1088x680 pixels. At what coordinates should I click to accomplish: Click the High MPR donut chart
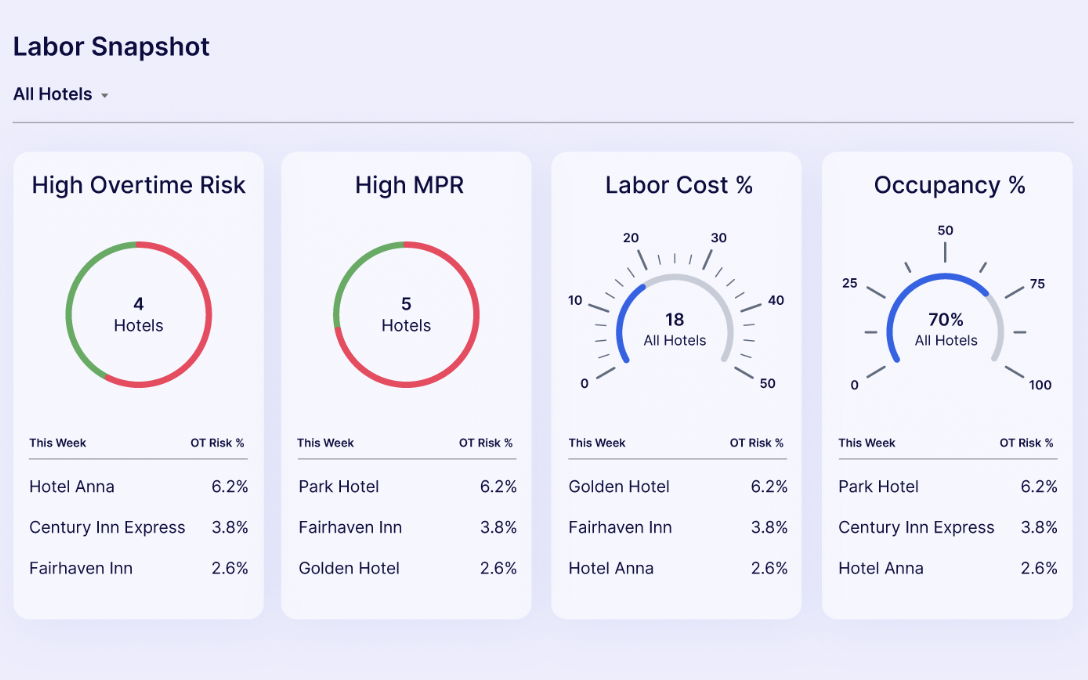click(x=406, y=314)
